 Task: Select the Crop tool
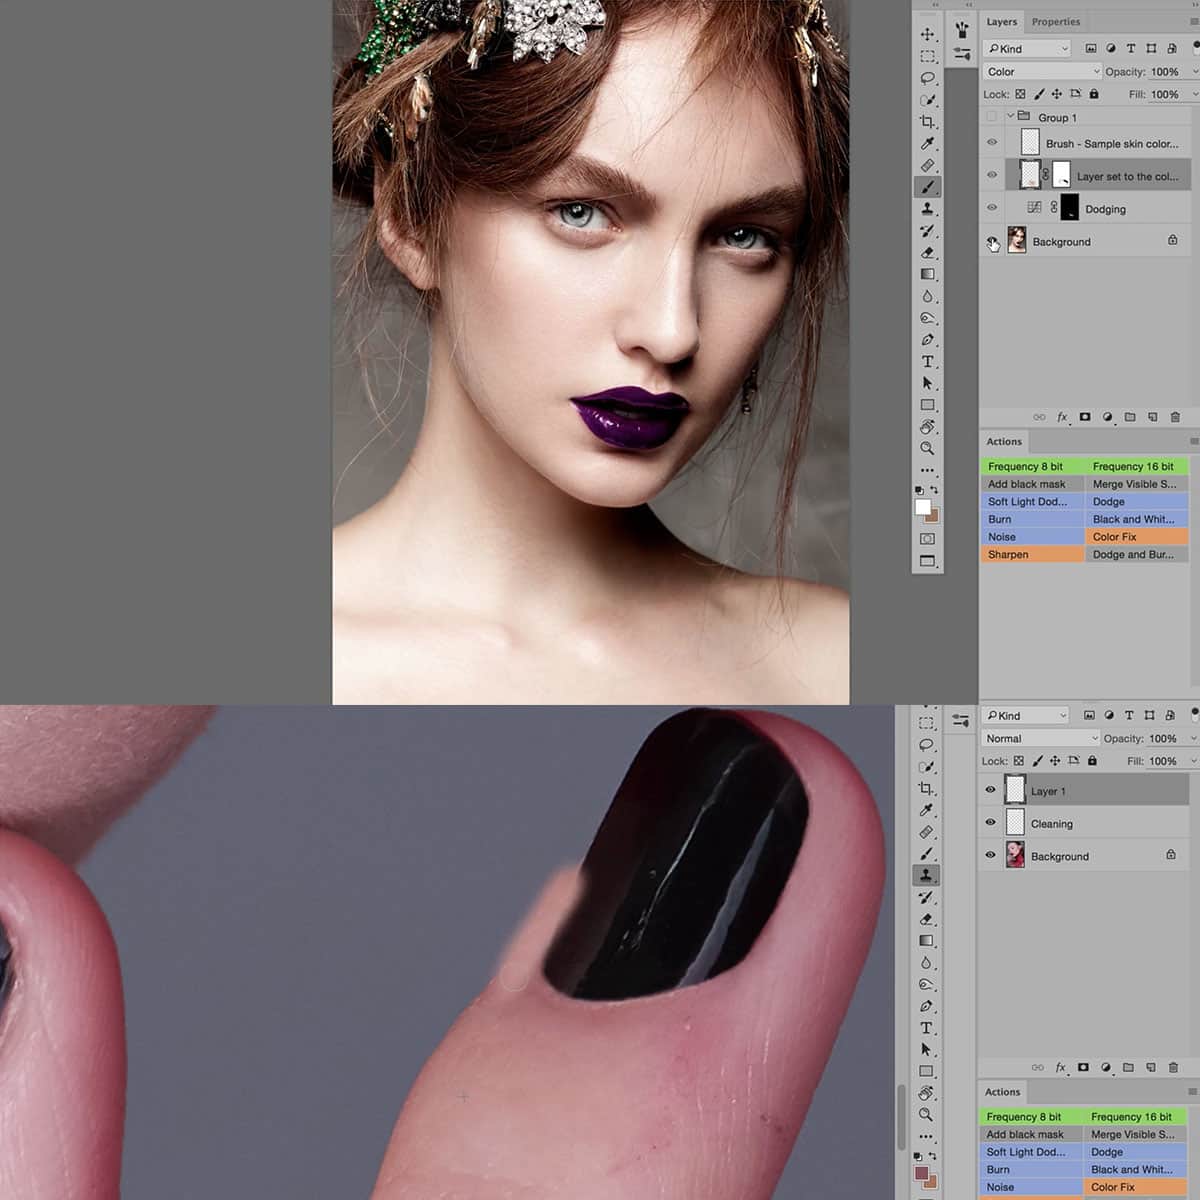926,122
